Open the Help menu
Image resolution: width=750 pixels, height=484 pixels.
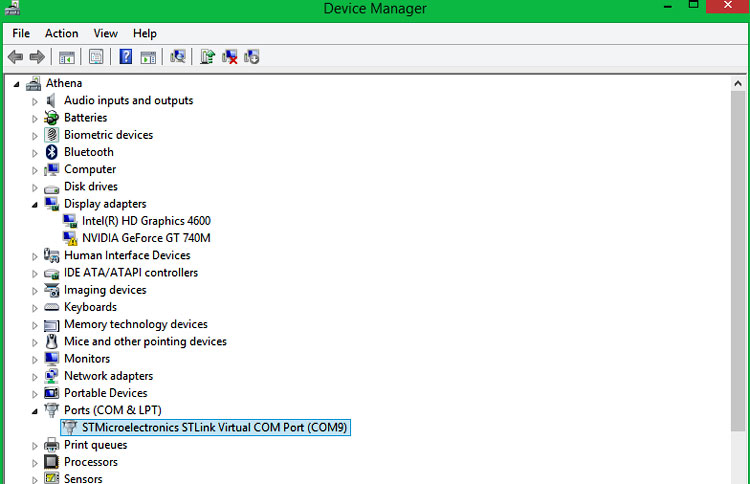tap(144, 33)
